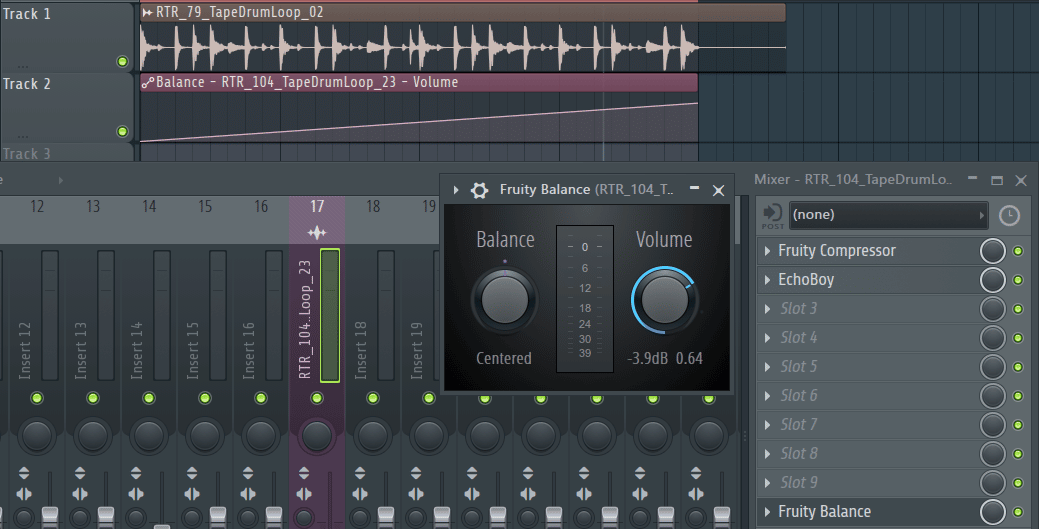Click the POST input routing icon

coord(772,215)
